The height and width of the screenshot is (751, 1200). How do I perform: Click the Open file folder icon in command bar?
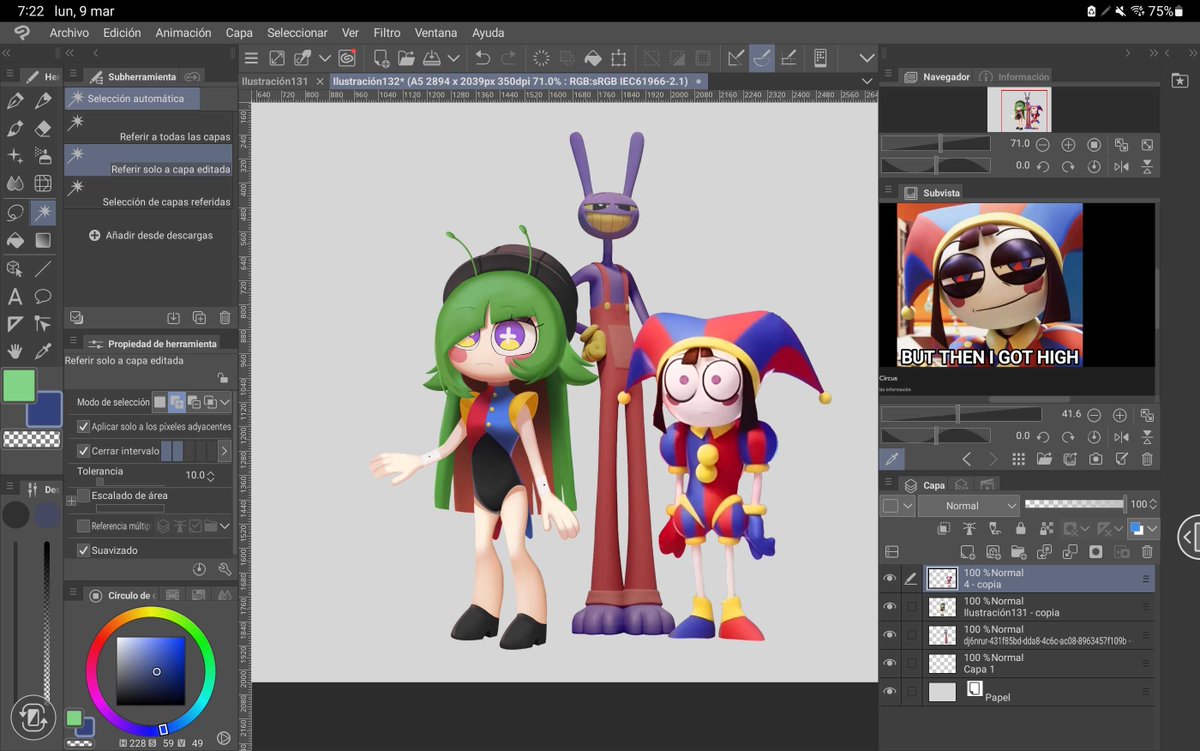406,58
